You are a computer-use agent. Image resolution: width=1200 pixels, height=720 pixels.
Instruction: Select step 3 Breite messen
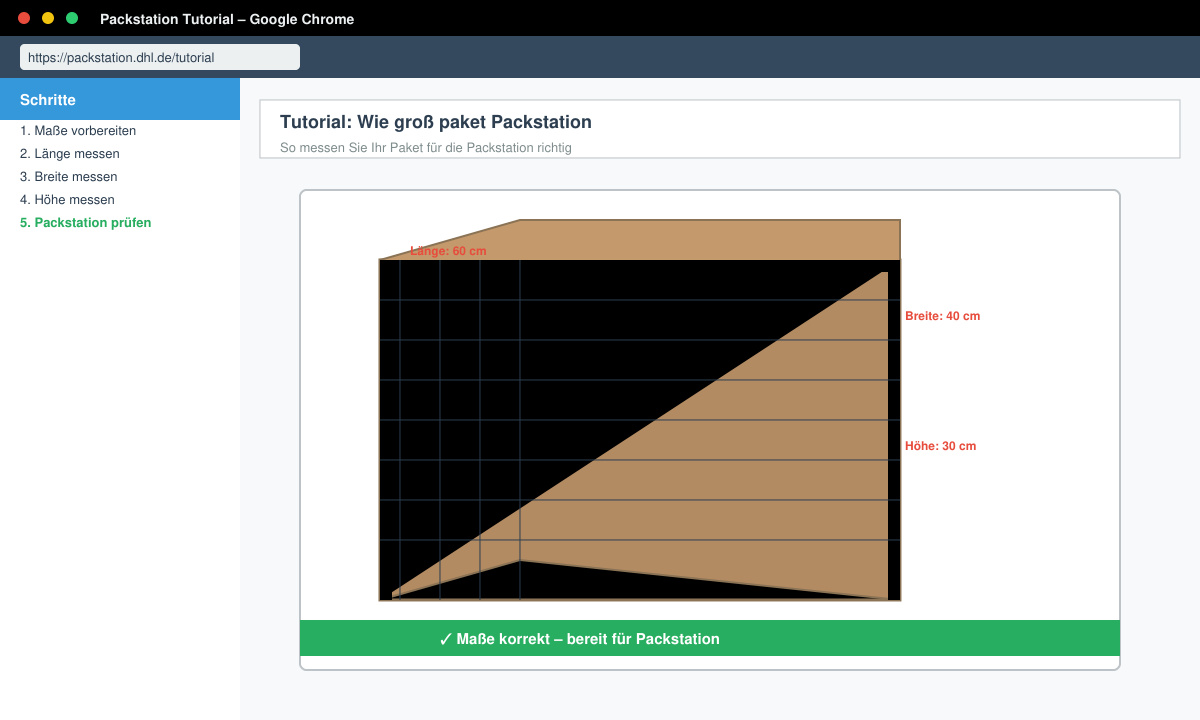tap(69, 177)
